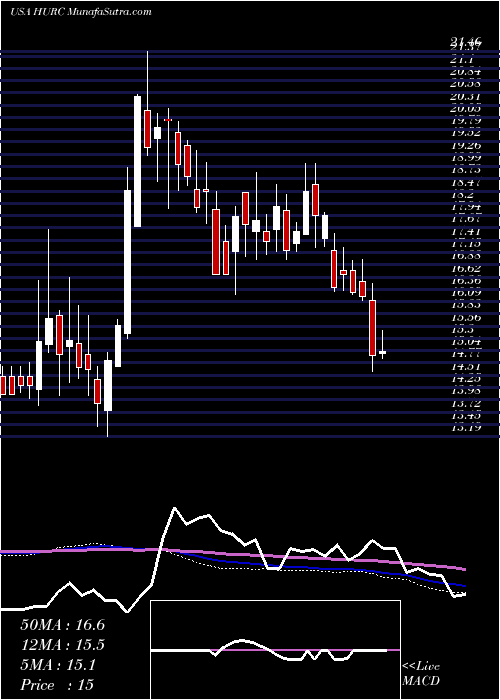Click the Price : 15 readout

click(x=57, y=685)
